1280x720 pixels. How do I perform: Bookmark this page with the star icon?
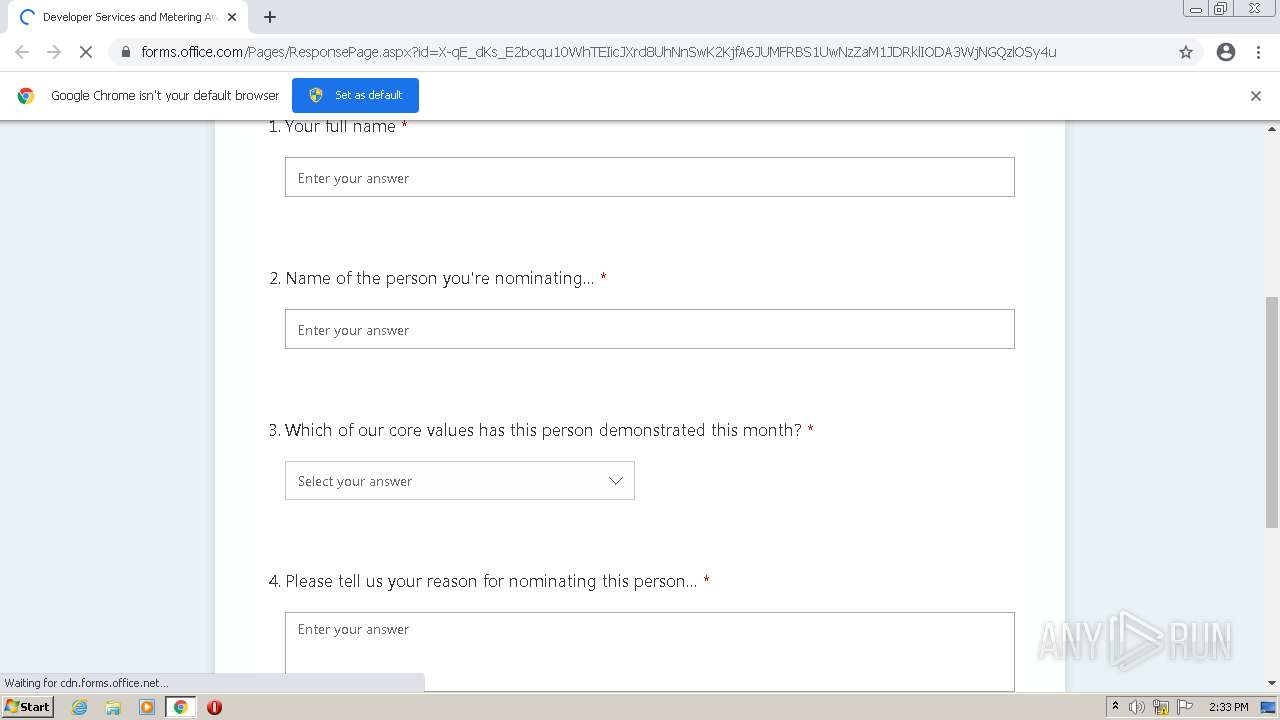coord(1186,52)
